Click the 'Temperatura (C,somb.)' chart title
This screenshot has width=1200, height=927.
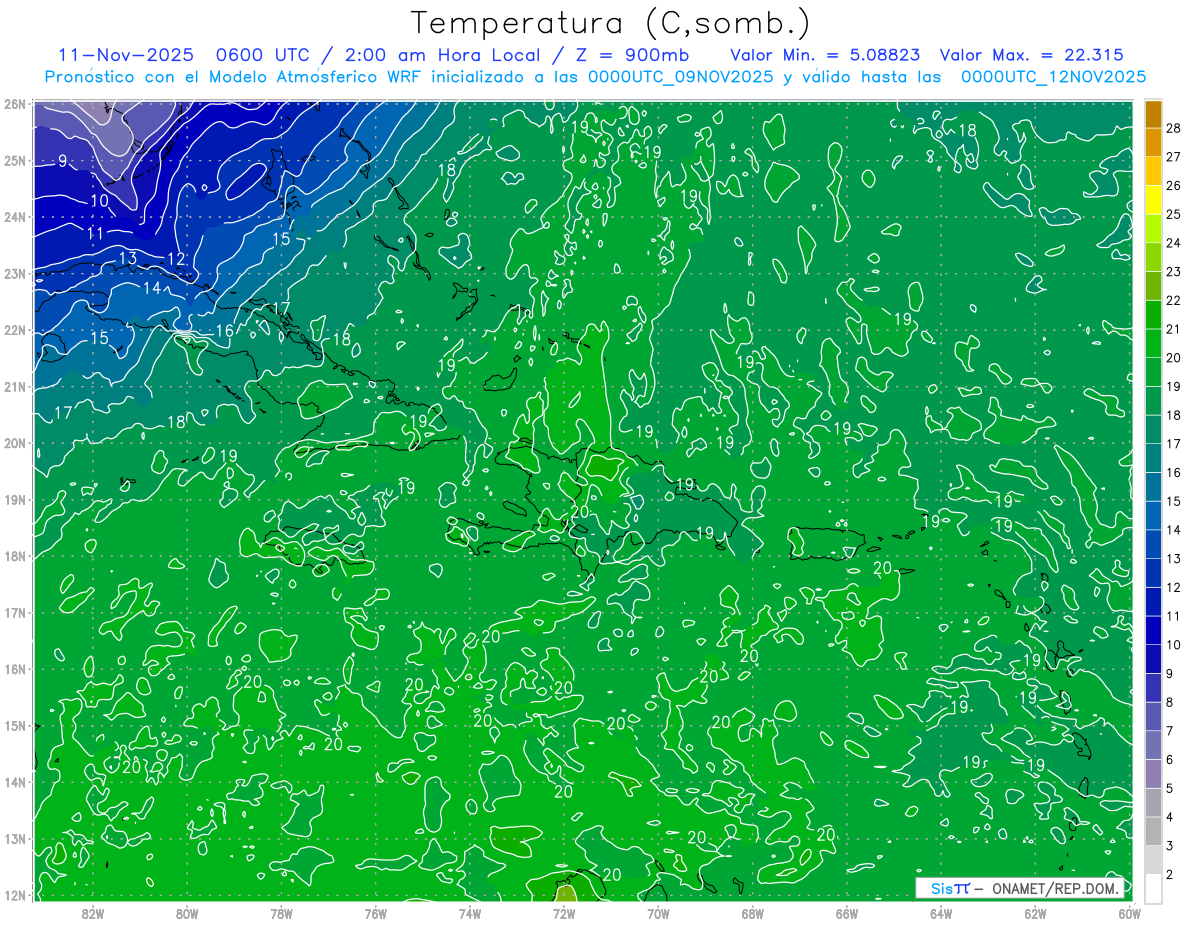610,23
